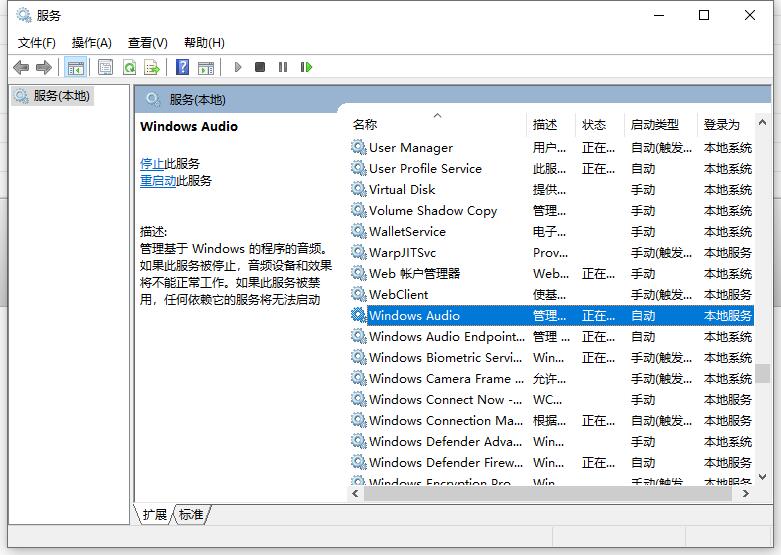This screenshot has width=781, height=555.
Task: Click the green Refresh toolbar icon
Action: click(x=129, y=67)
